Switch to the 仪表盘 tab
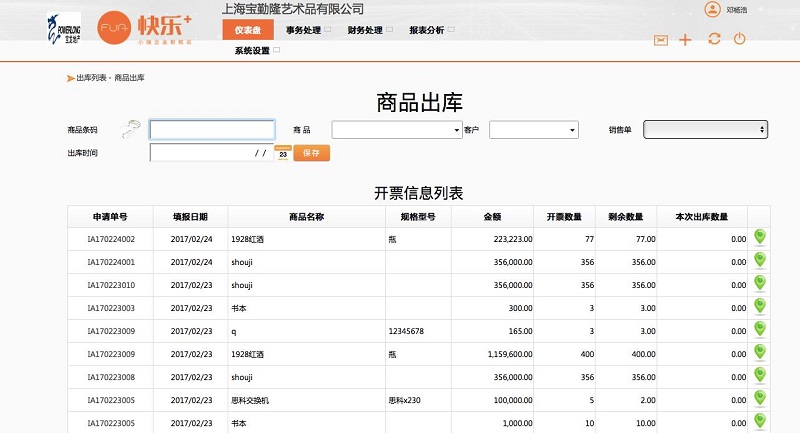This screenshot has height=433, width=800. 247,30
